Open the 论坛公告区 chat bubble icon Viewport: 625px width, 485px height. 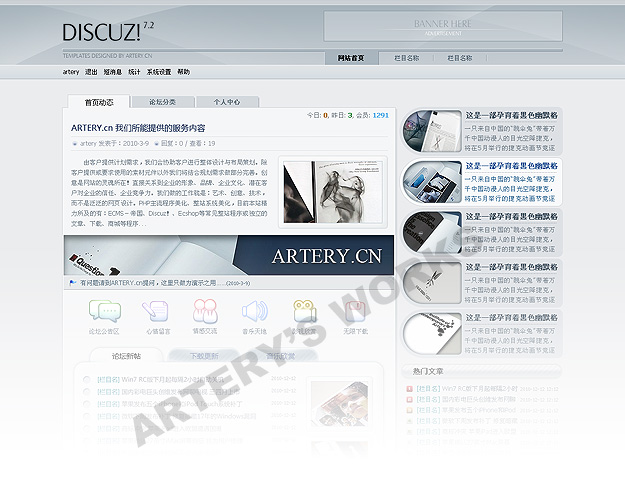(x=104, y=311)
